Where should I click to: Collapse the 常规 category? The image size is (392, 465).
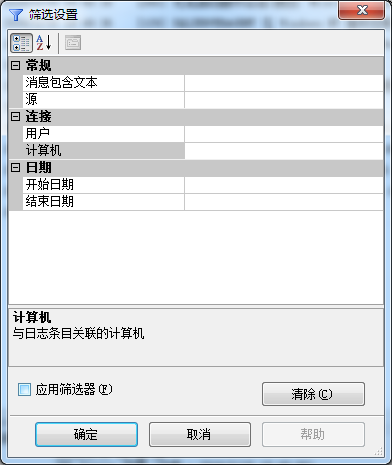coord(16,66)
